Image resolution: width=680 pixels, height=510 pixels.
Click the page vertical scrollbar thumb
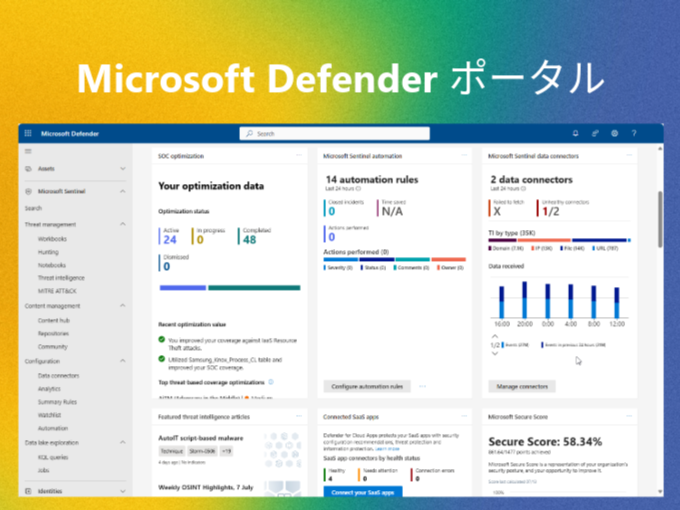point(660,219)
